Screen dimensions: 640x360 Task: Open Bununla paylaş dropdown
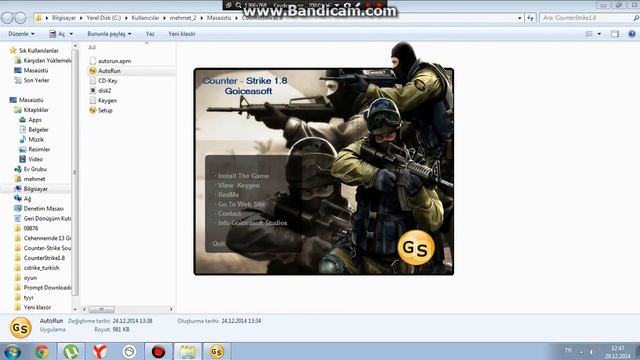109,34
